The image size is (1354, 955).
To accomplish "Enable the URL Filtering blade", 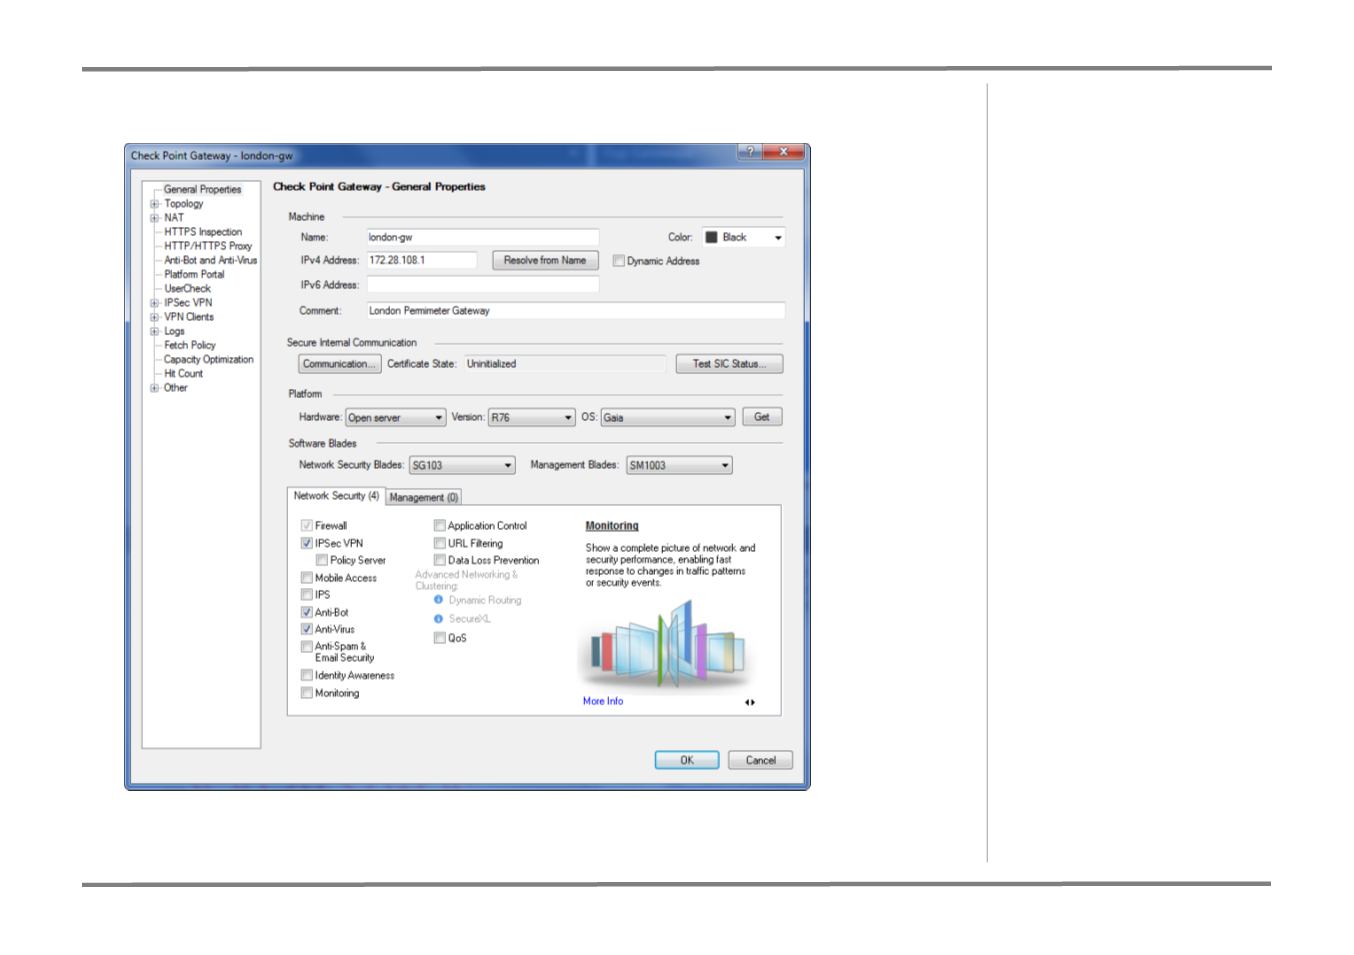I will (x=440, y=544).
